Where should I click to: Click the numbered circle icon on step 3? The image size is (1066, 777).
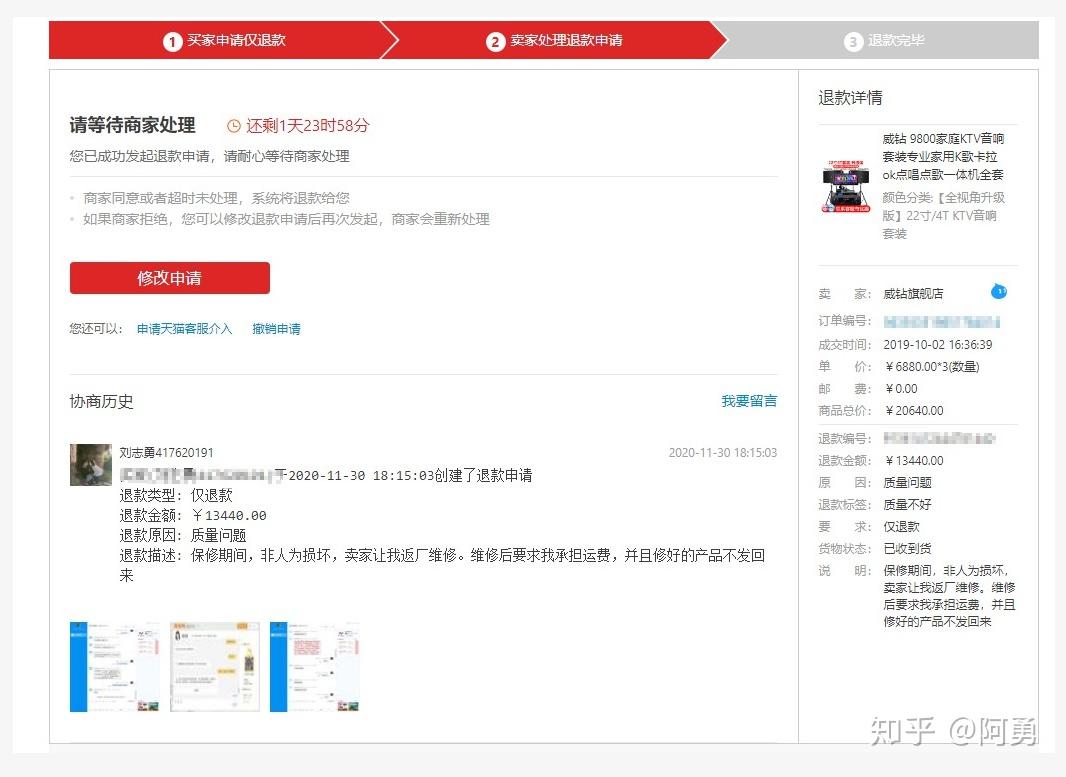853,41
